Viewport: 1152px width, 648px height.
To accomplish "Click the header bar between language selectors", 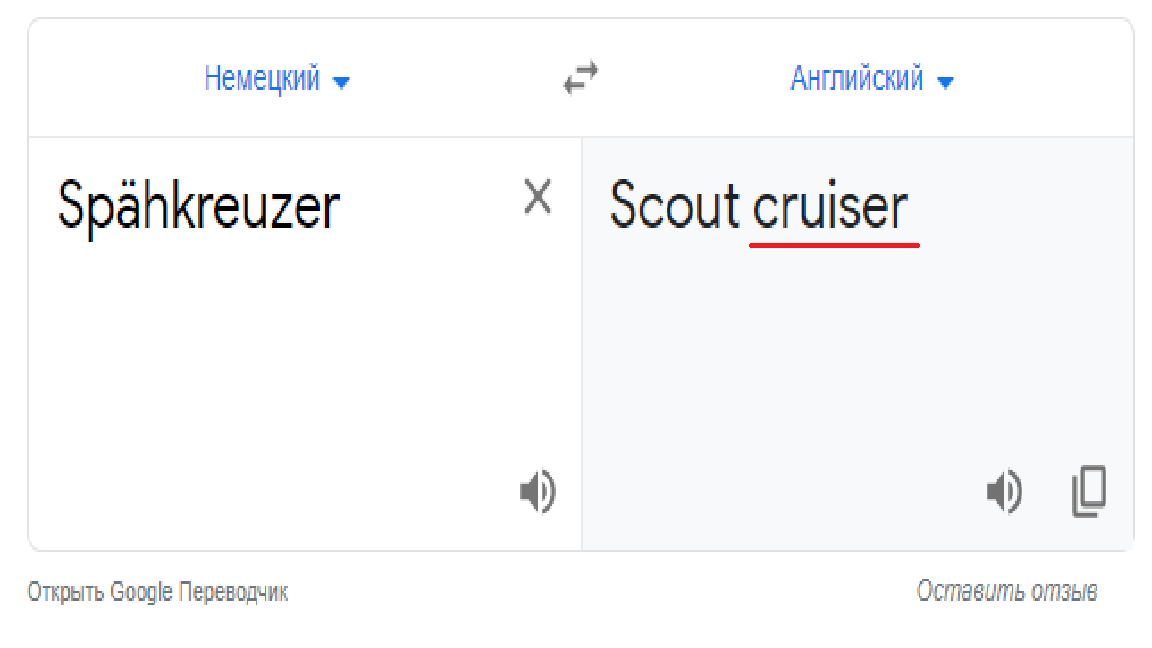I will 580,78.
